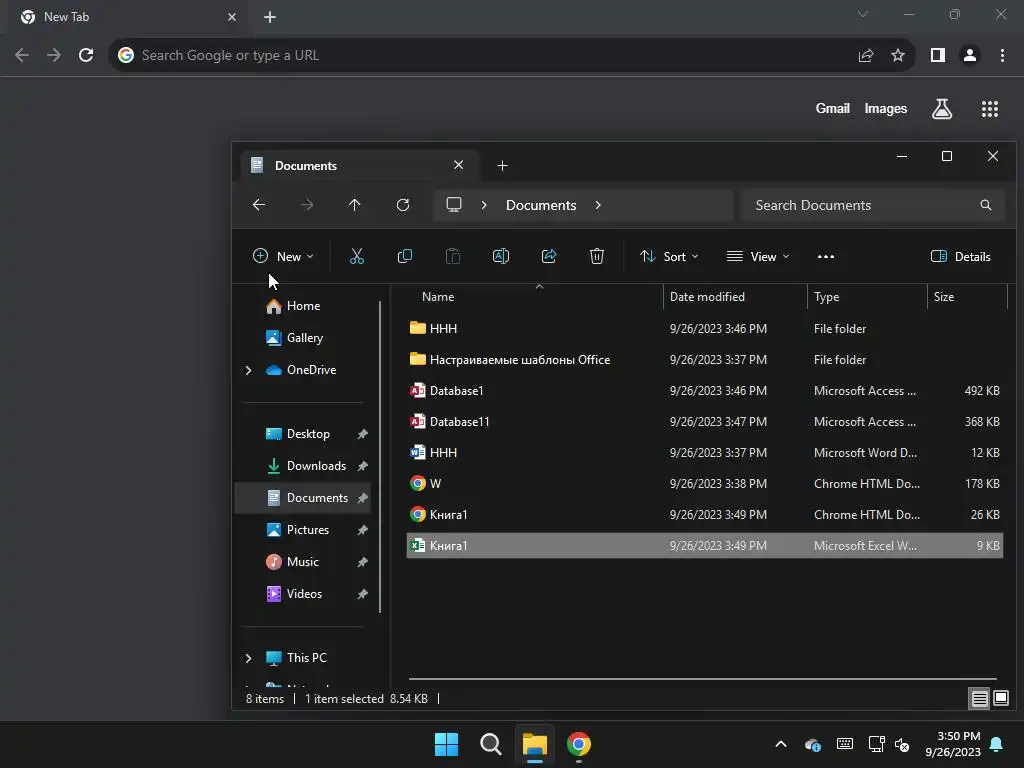Select the W Chrome HTML document
The height and width of the screenshot is (768, 1024).
(x=705, y=484)
